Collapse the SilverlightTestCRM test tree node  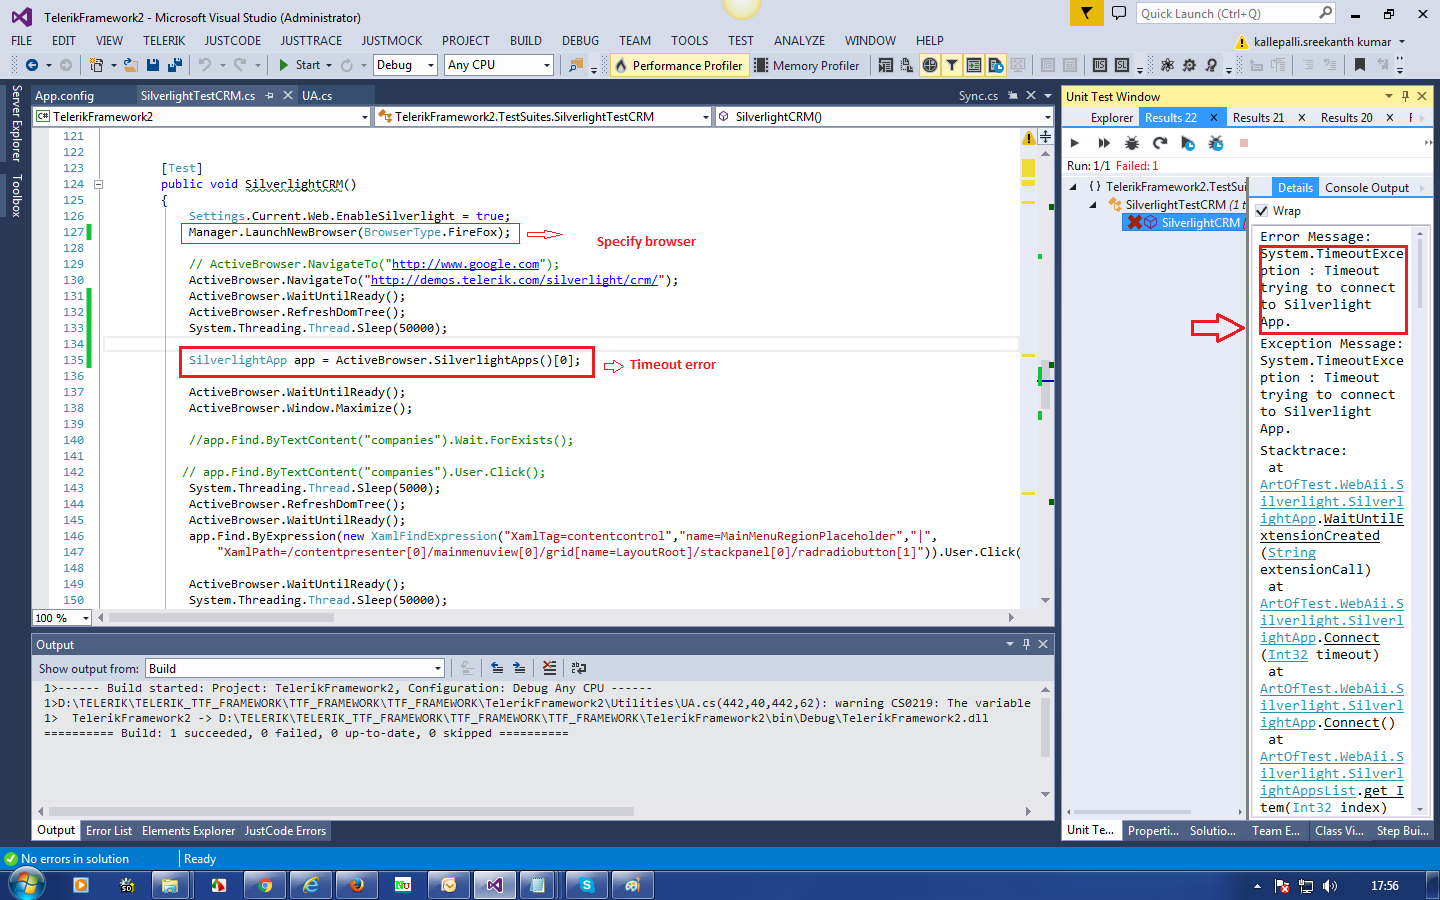(1093, 205)
